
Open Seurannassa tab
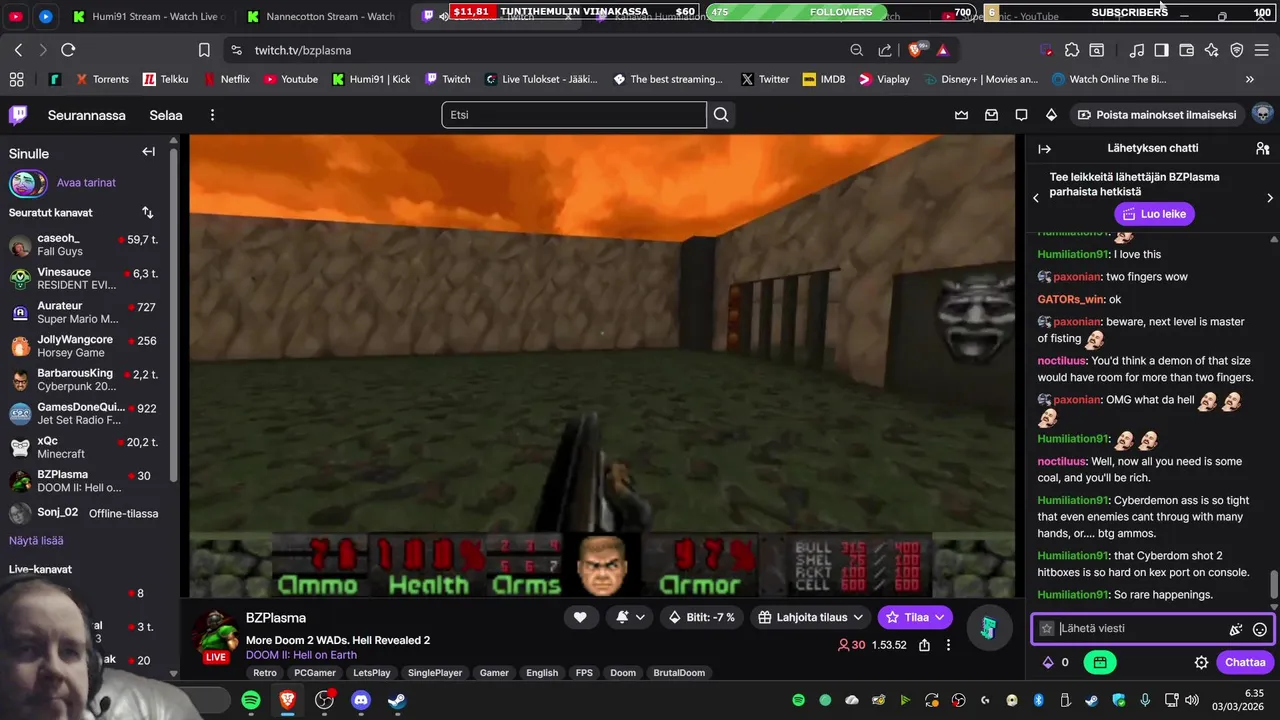click(87, 115)
